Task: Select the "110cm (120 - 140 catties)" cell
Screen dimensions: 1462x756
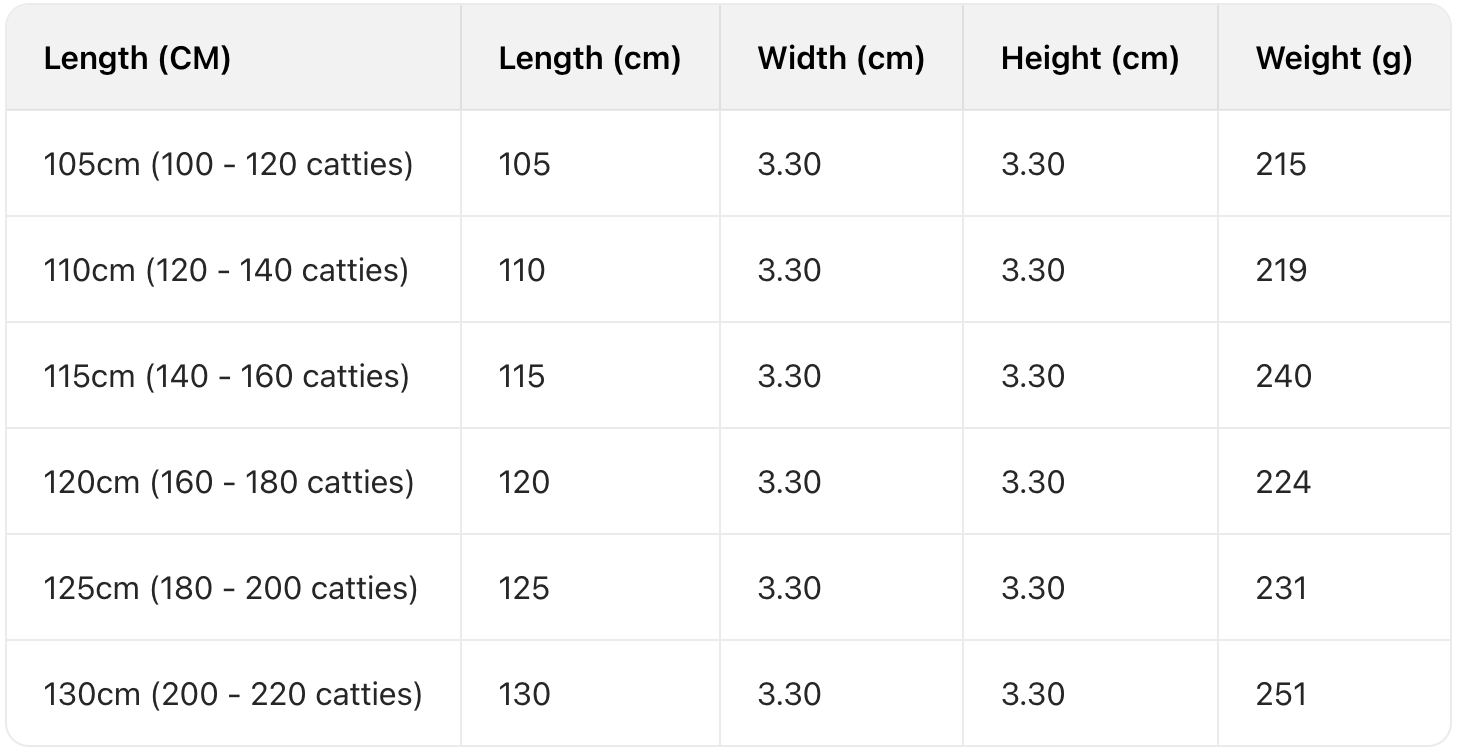Action: [x=226, y=270]
